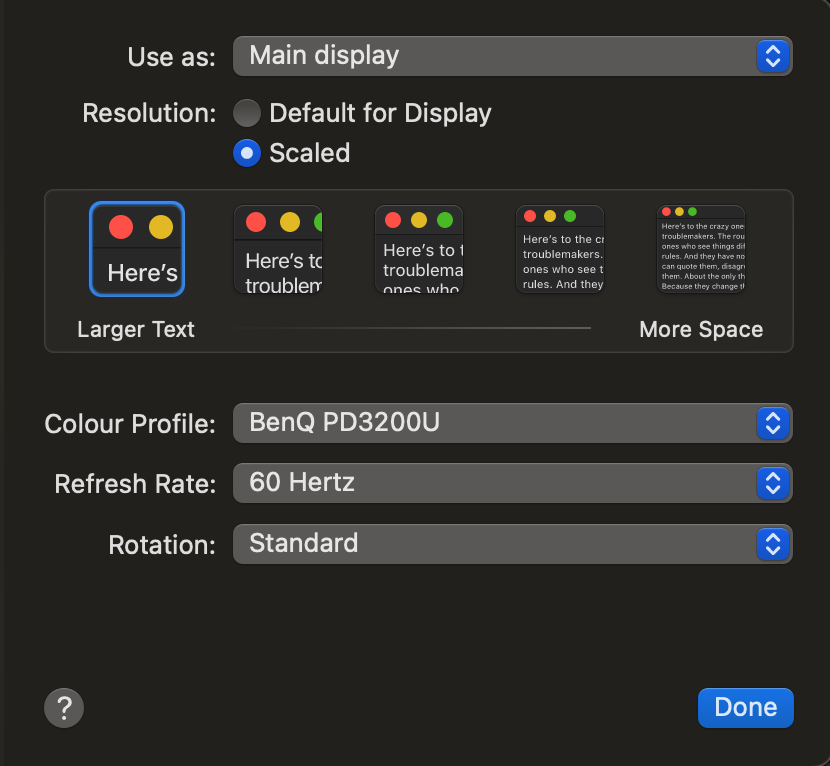
Task: Pick the middle scaled resolution thumbnail
Action: click(419, 250)
